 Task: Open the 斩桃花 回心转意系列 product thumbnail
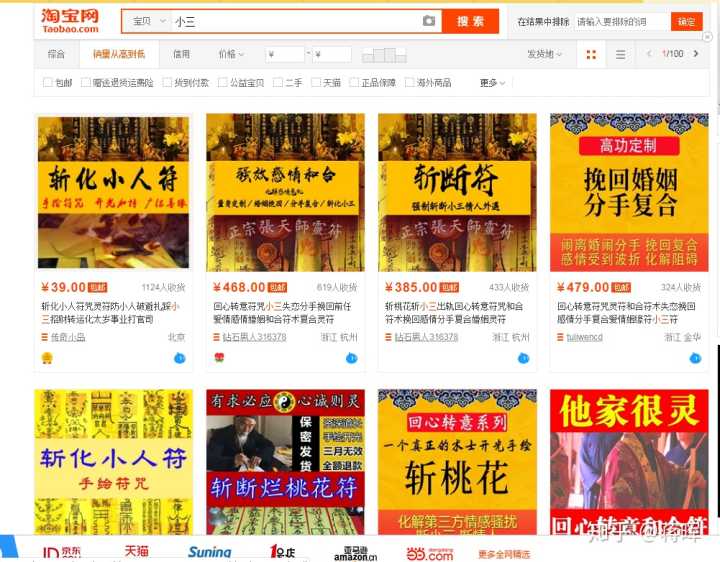[x=457, y=462]
